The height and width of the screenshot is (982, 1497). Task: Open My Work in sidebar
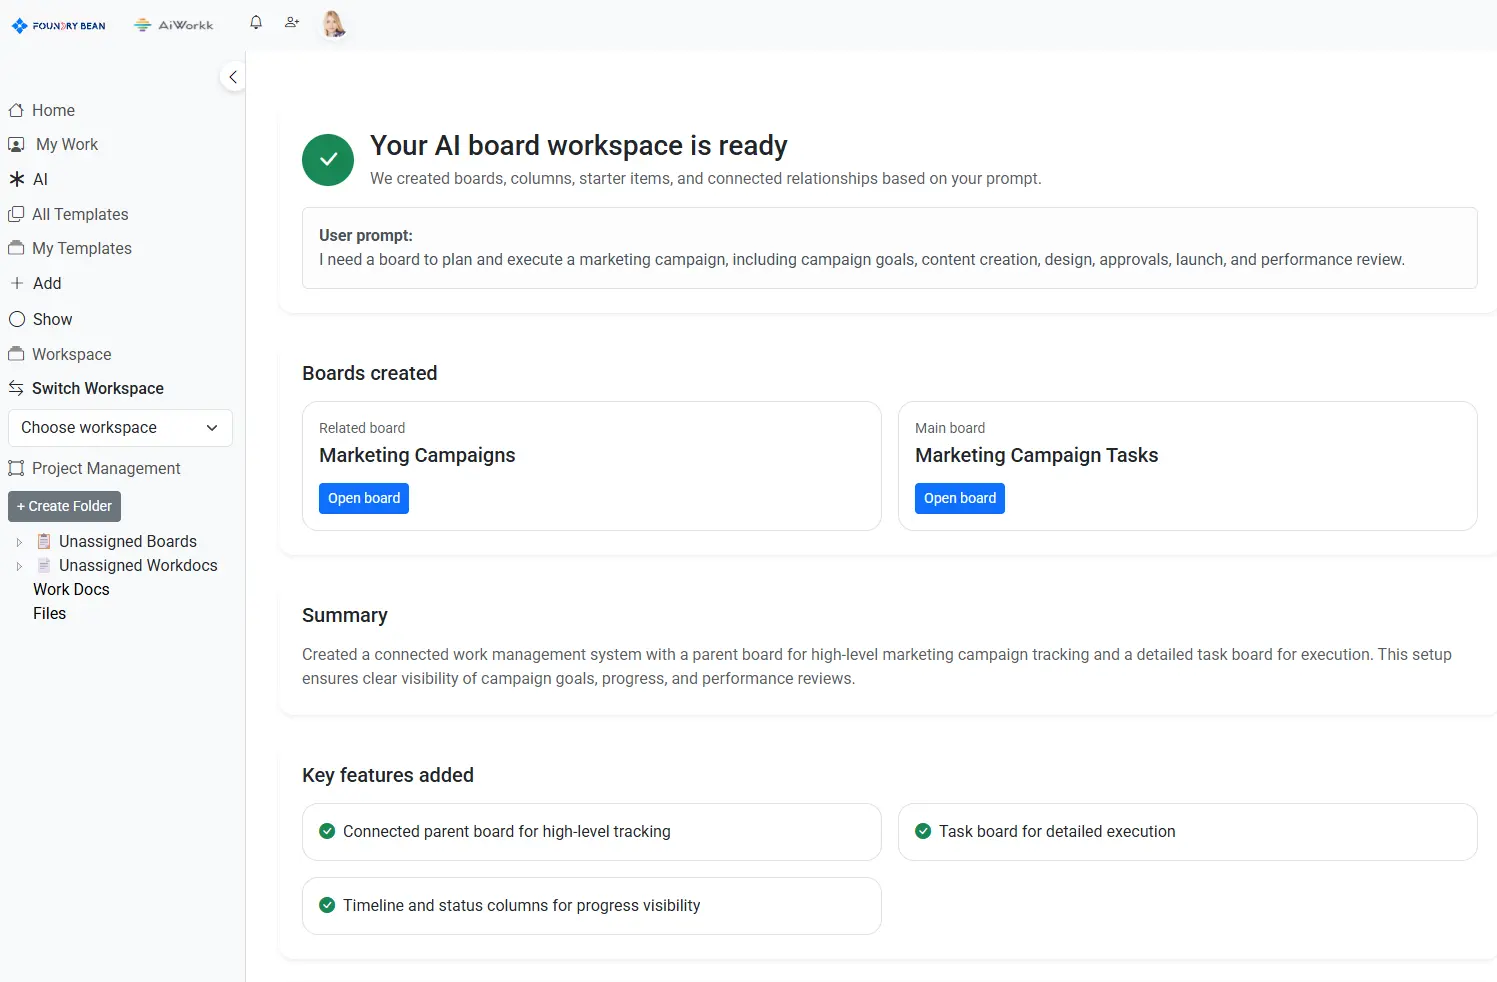[53, 144]
